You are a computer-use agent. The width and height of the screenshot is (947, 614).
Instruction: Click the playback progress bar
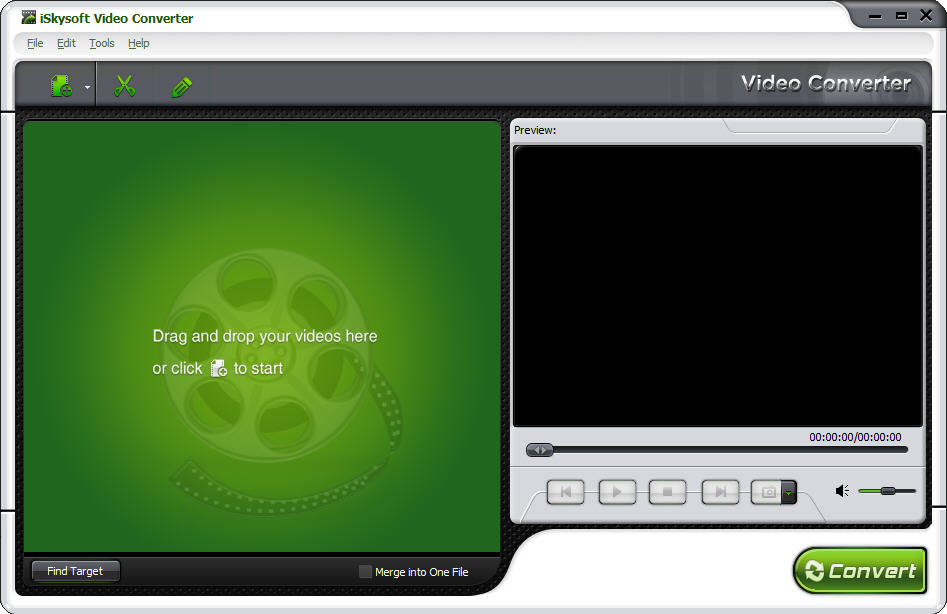click(x=700, y=450)
